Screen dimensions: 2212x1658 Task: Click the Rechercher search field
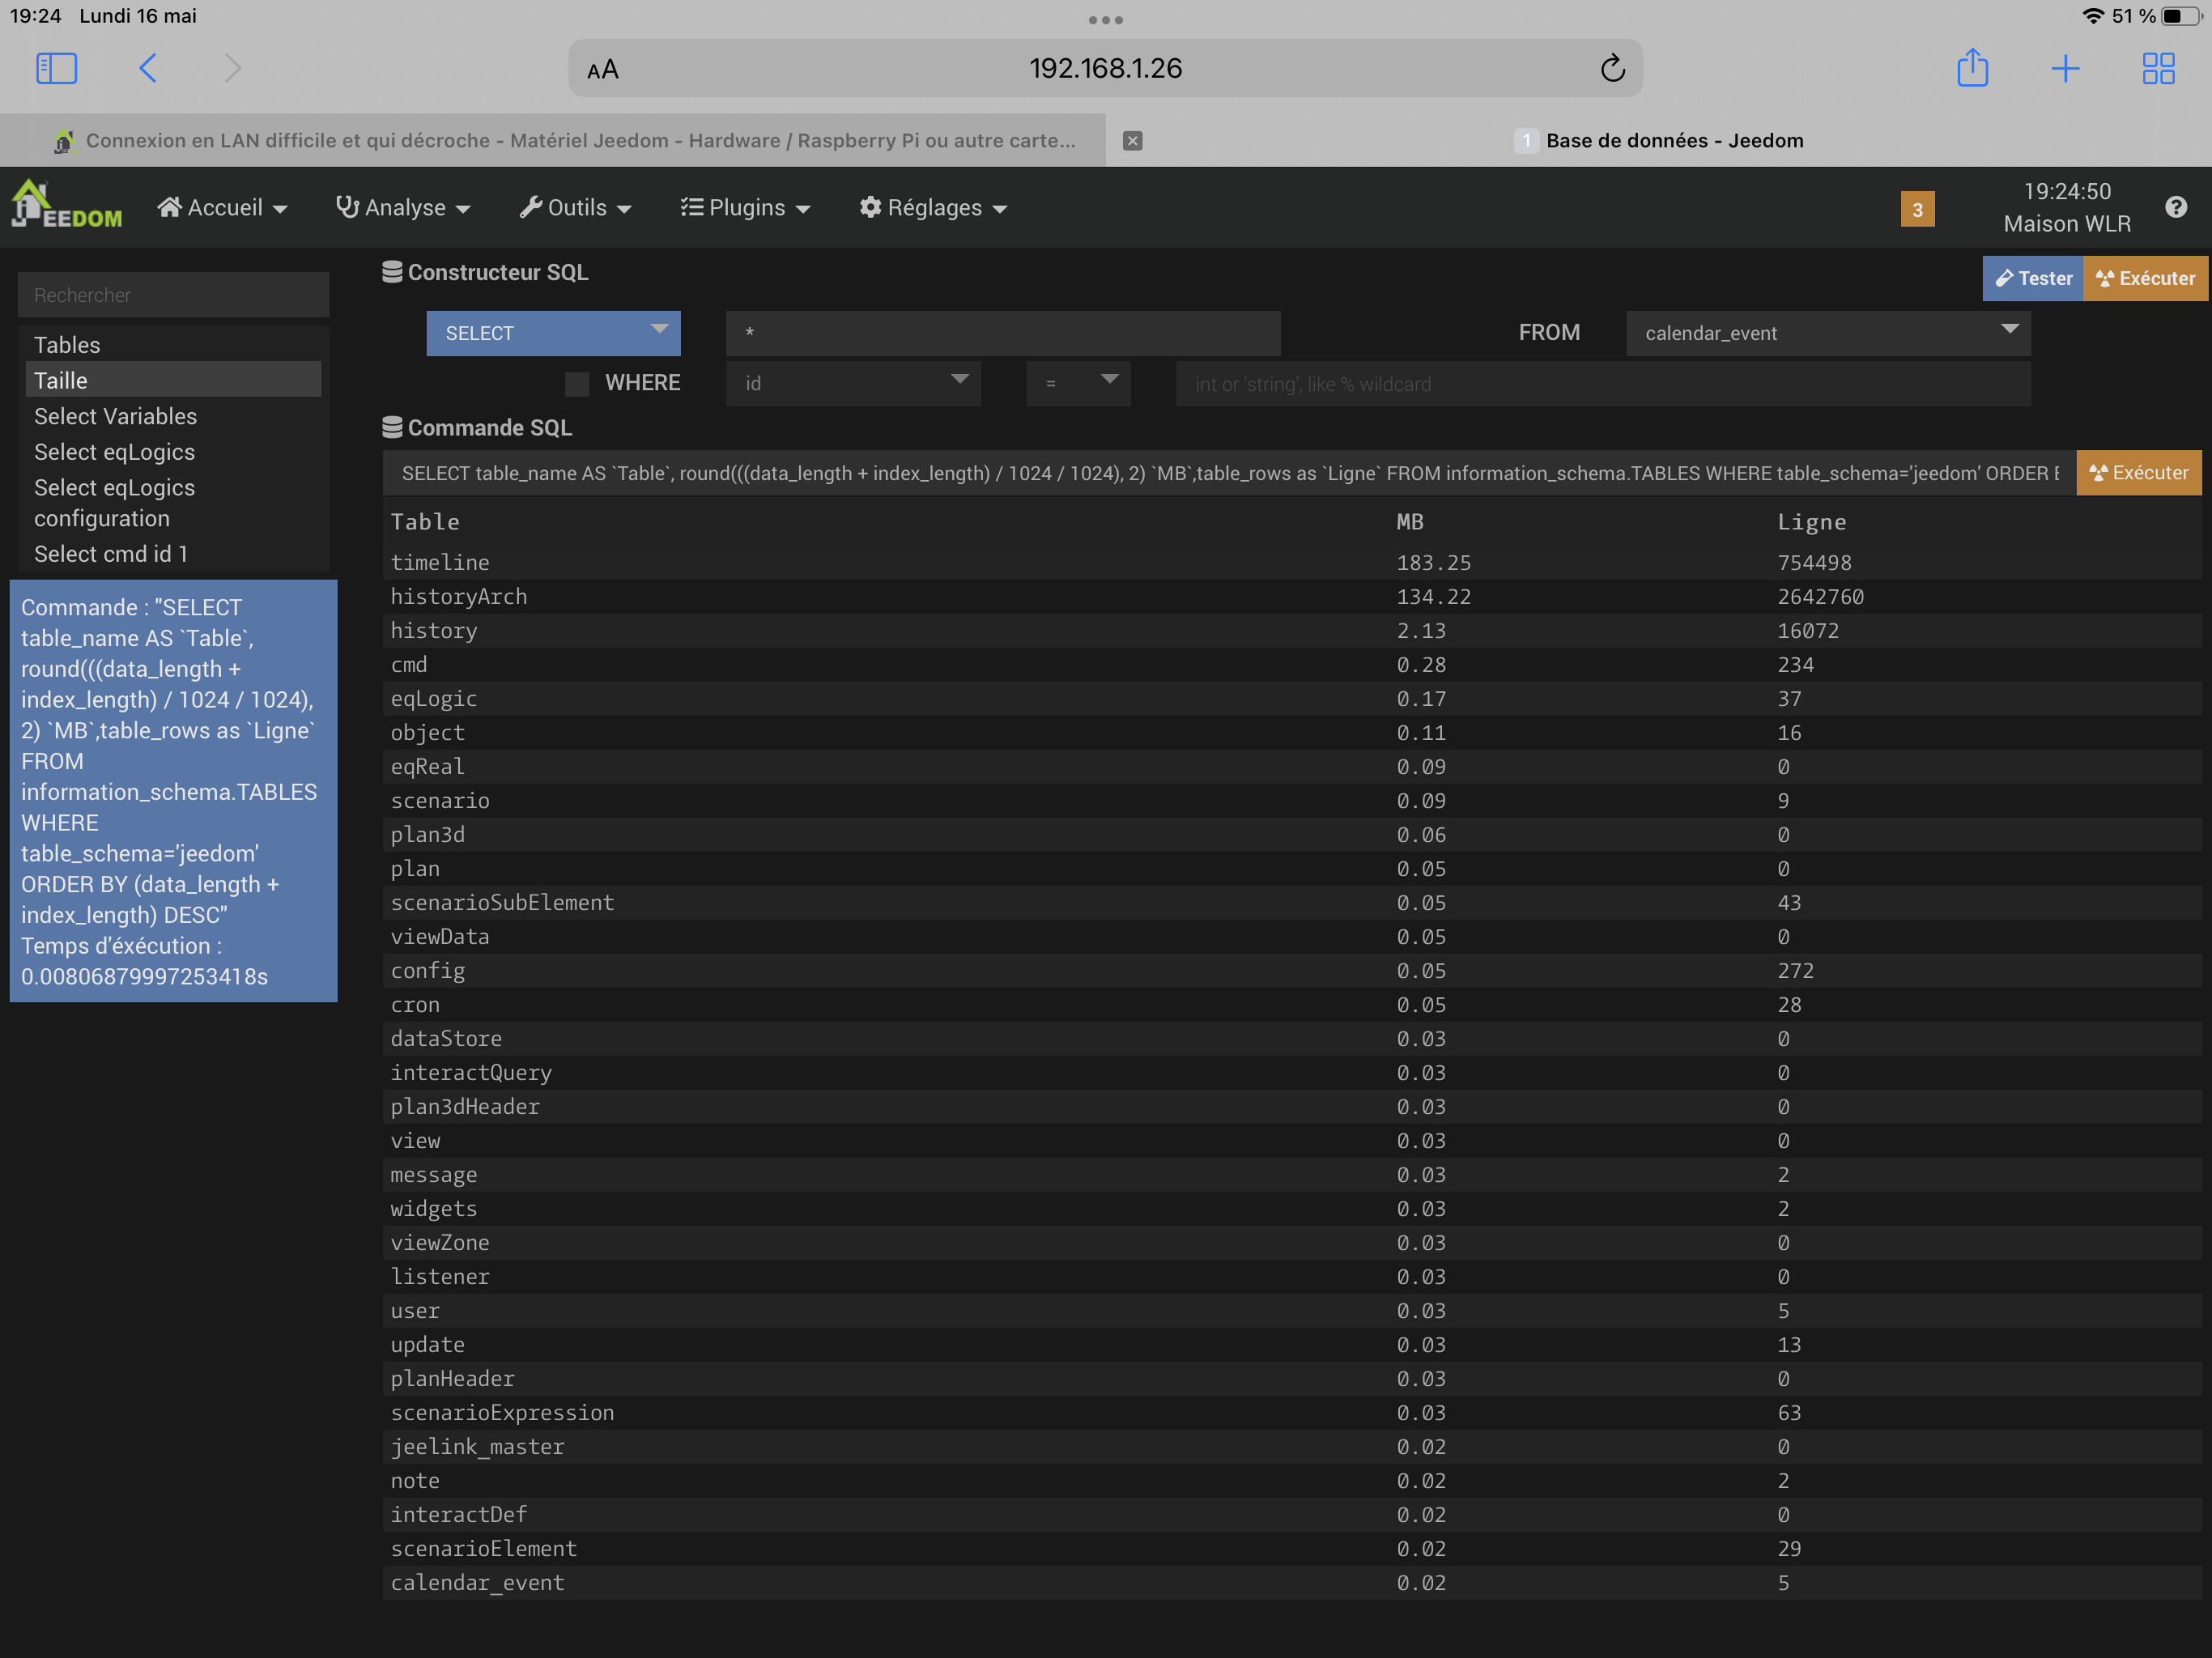[x=173, y=295]
